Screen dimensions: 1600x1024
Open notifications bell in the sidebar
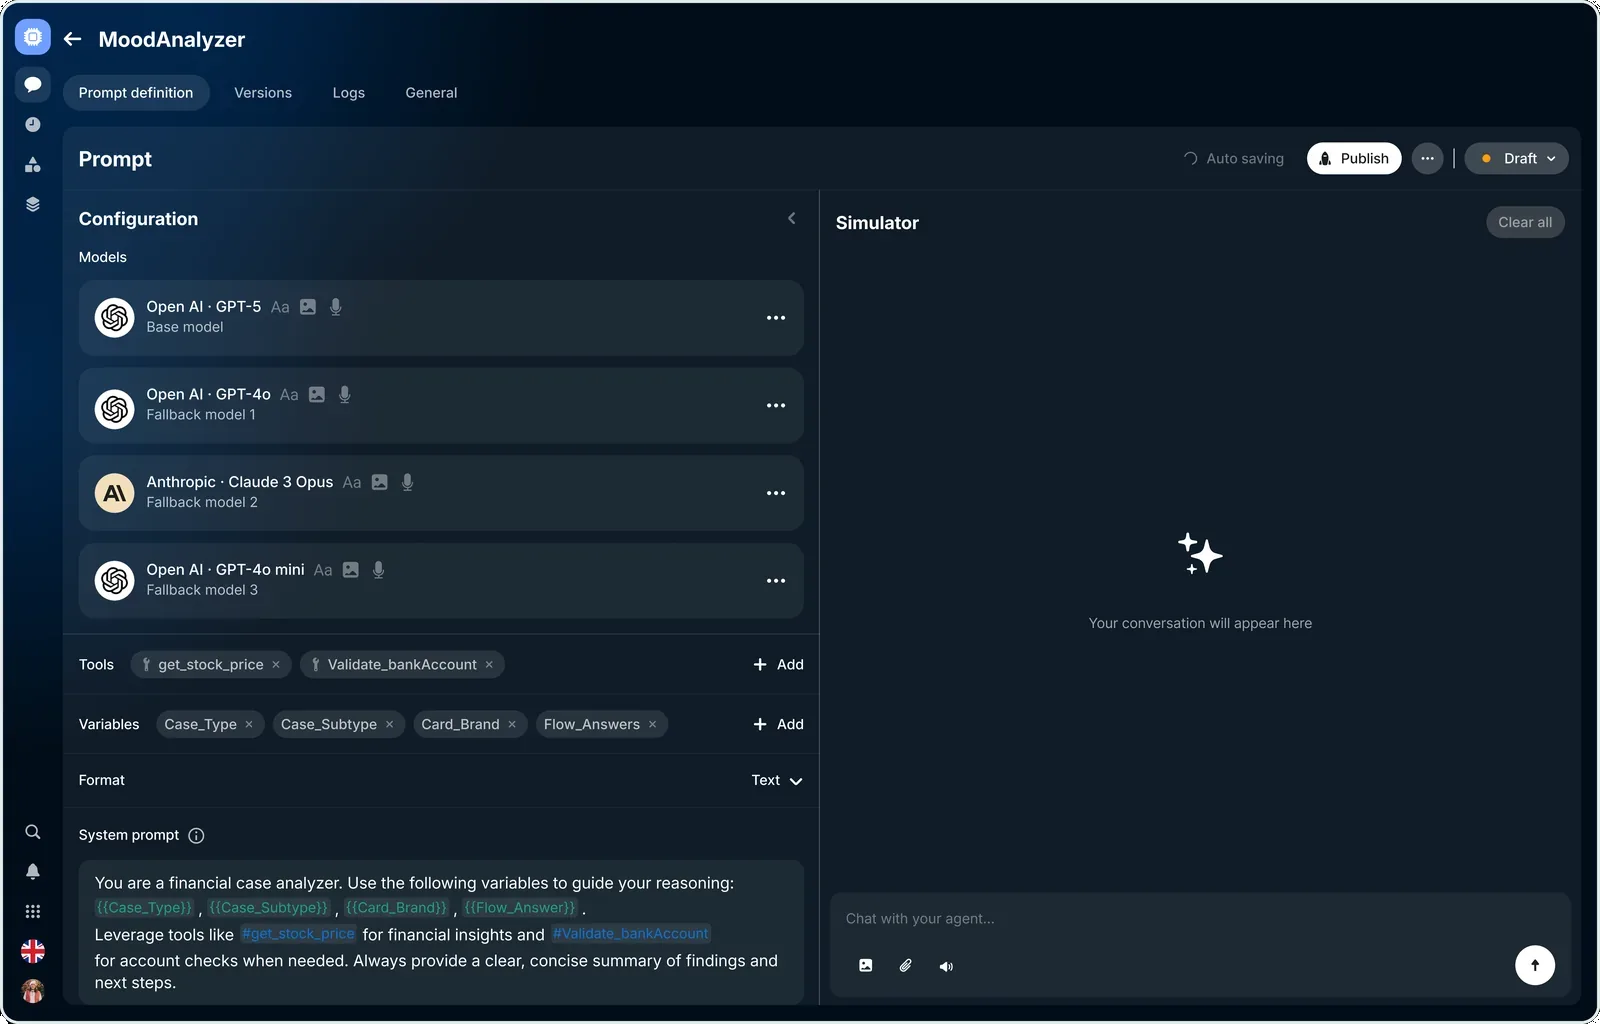click(33, 872)
